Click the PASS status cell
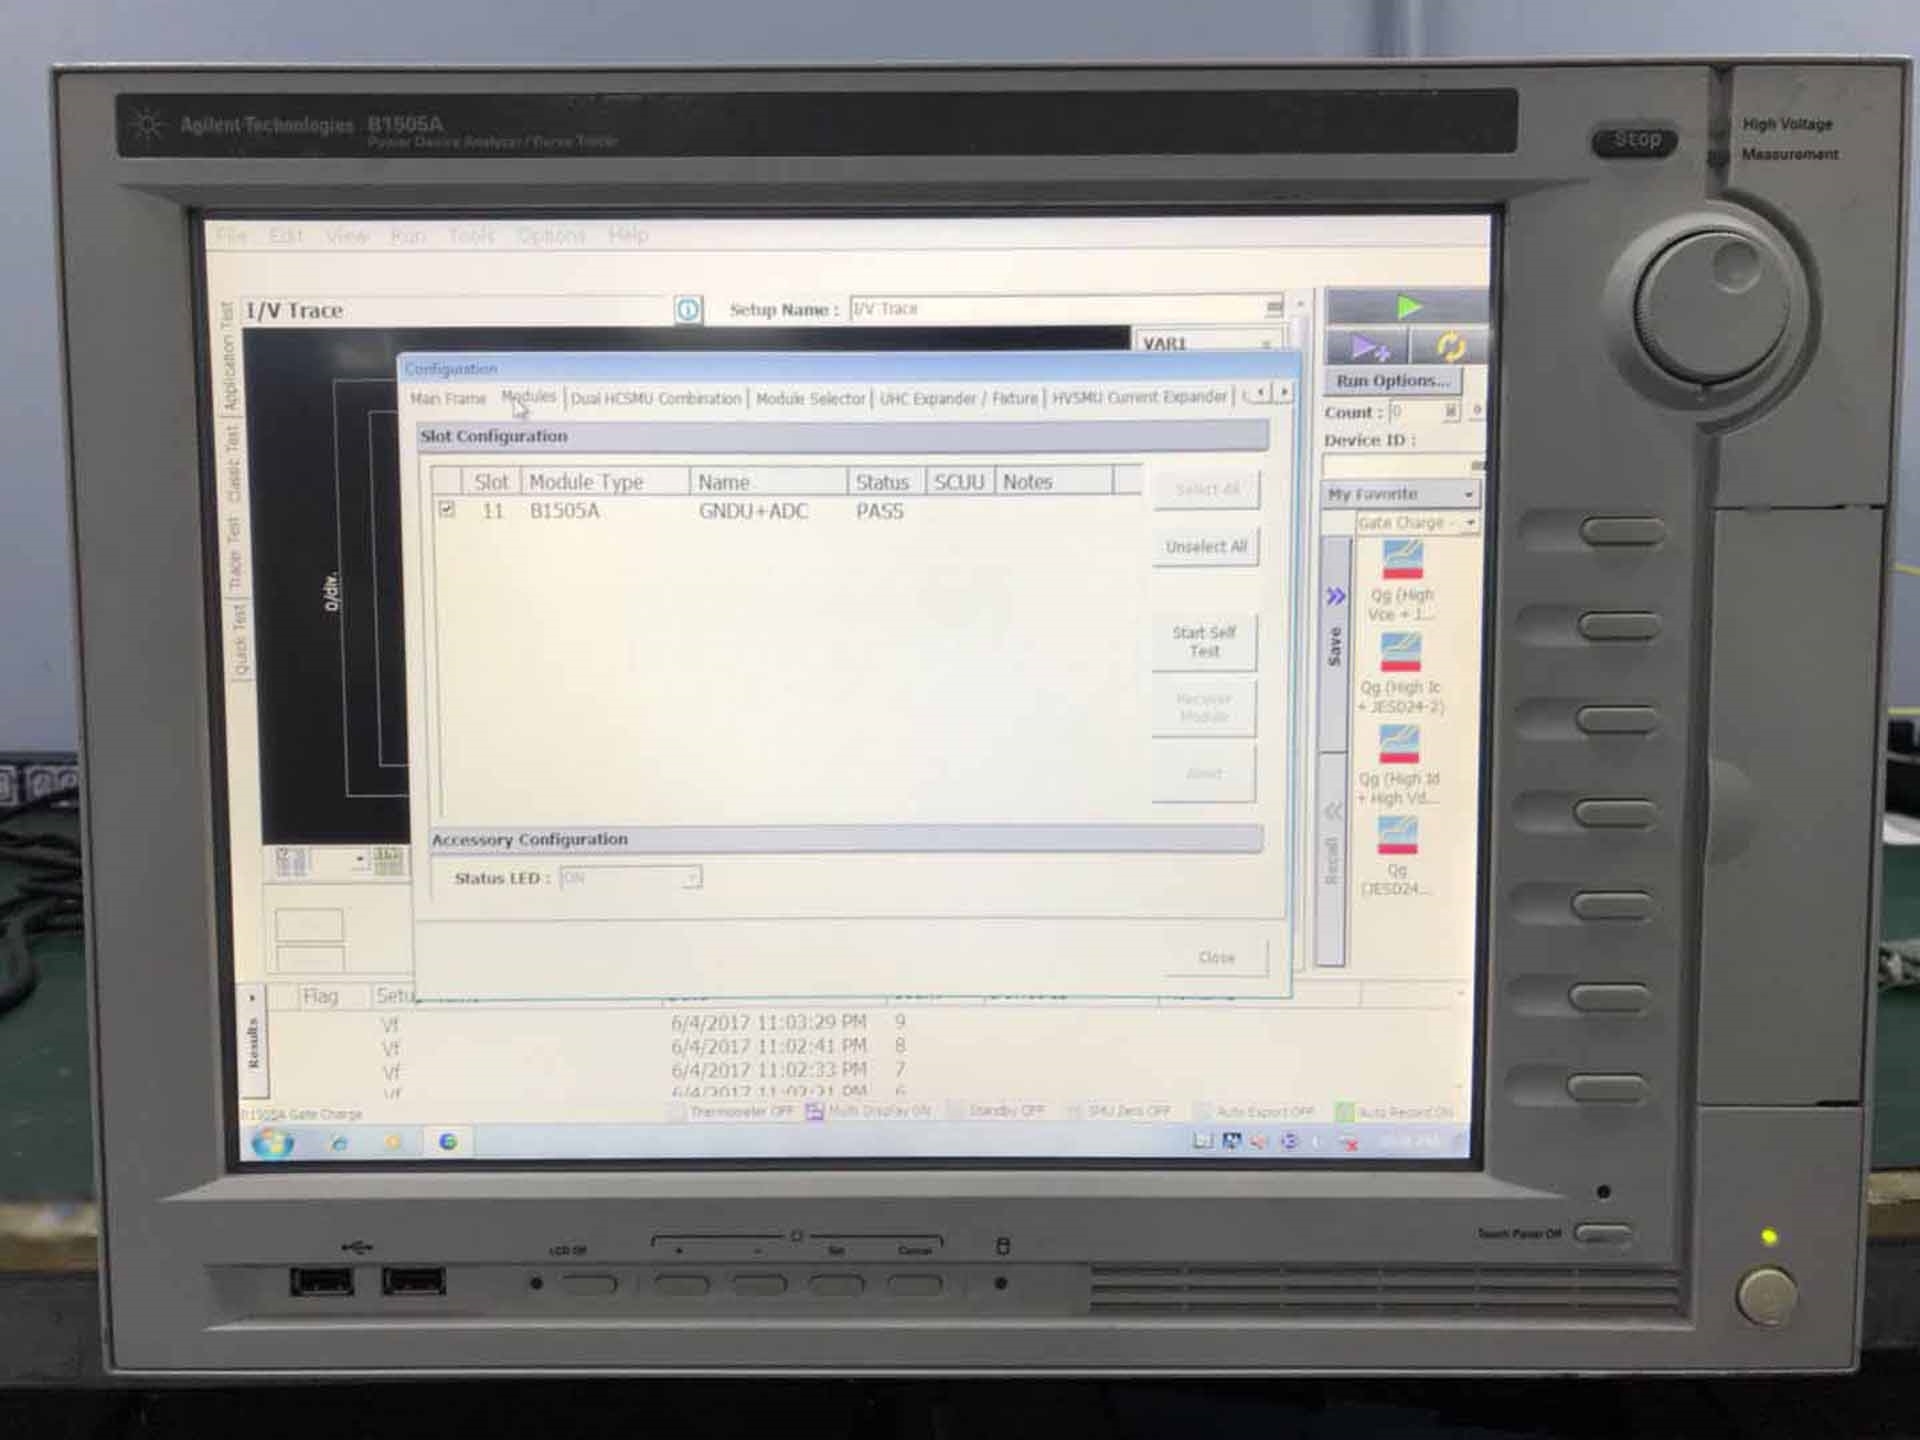 [x=879, y=511]
